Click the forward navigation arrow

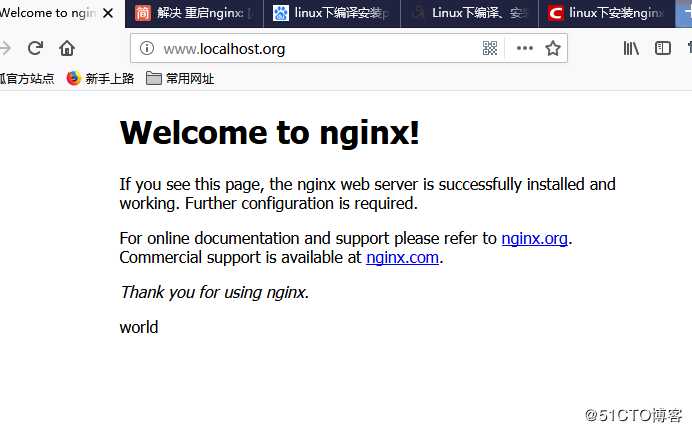[x=4, y=48]
